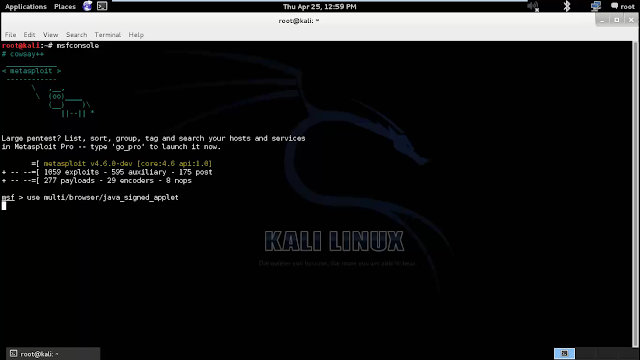The image size is (640, 360).
Task: Click the terminal vertical scrollbar
Action: point(636,194)
